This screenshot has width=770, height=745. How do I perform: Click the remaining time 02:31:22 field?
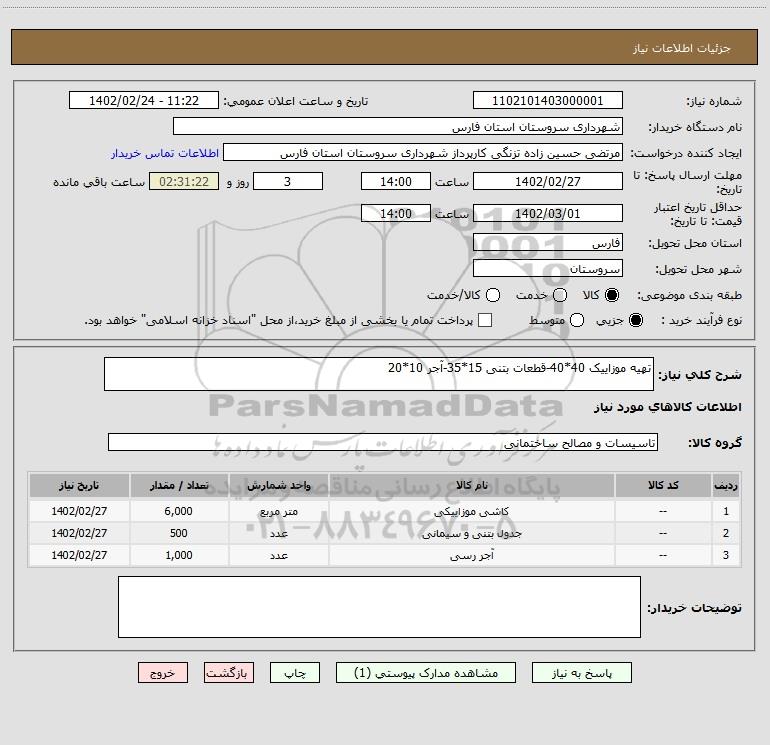[x=184, y=181]
